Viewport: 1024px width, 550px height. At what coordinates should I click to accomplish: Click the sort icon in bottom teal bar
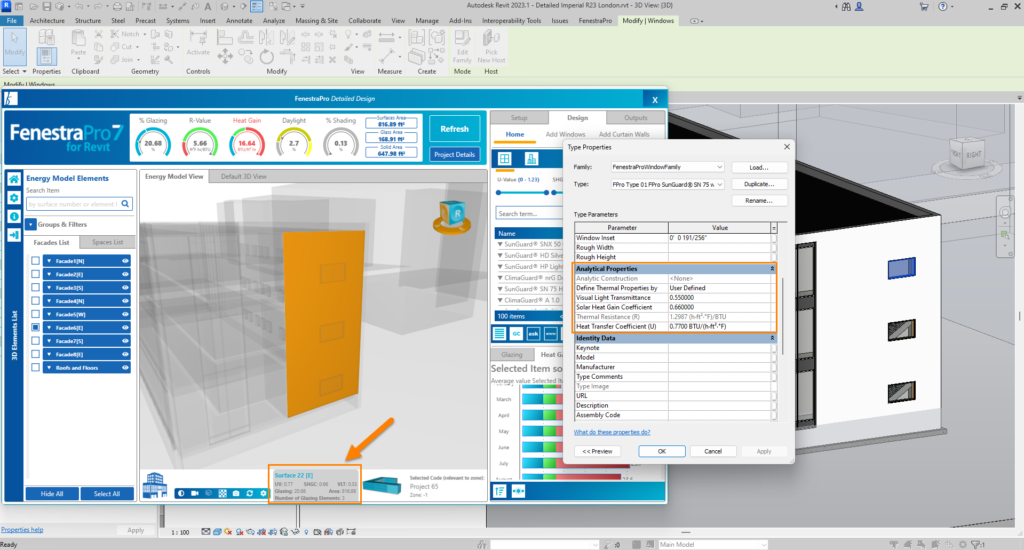500,491
